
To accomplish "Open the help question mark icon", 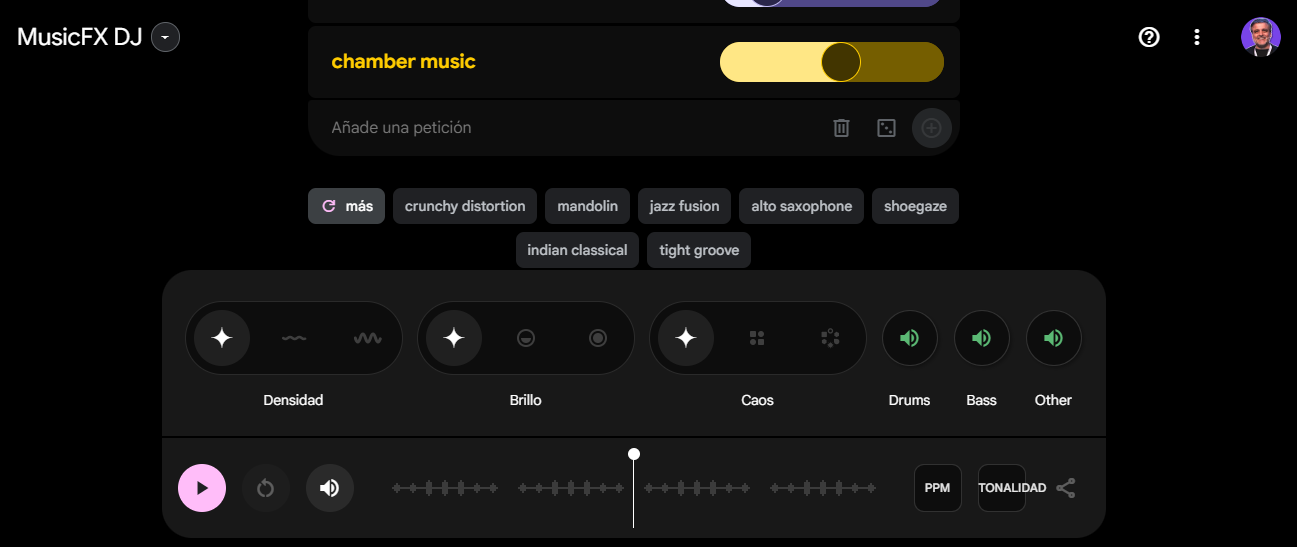I will 1149,37.
